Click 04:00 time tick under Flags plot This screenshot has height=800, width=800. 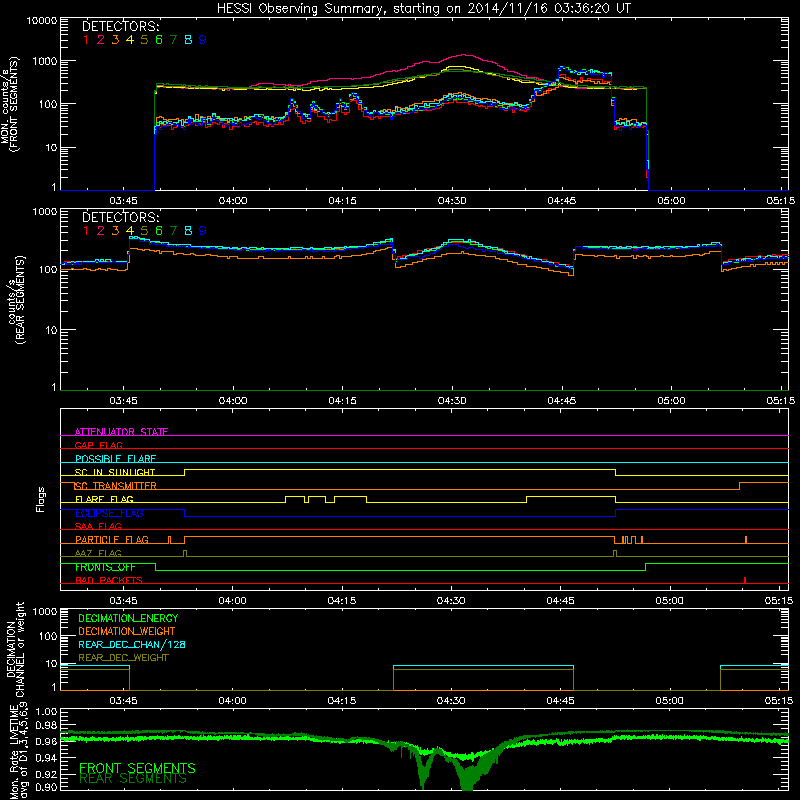(232, 601)
